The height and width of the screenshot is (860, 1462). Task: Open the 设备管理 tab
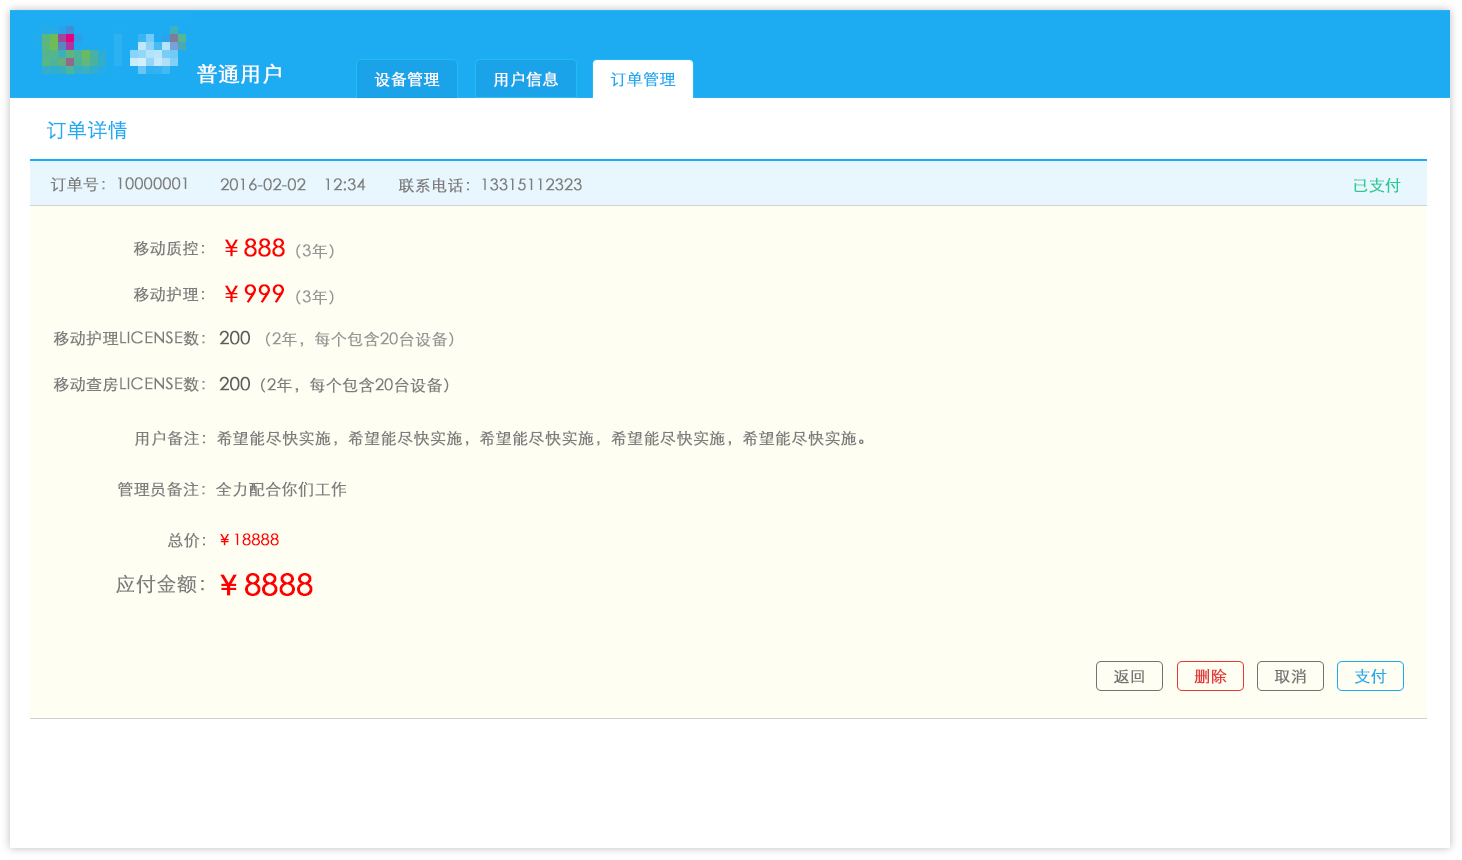[x=407, y=79]
